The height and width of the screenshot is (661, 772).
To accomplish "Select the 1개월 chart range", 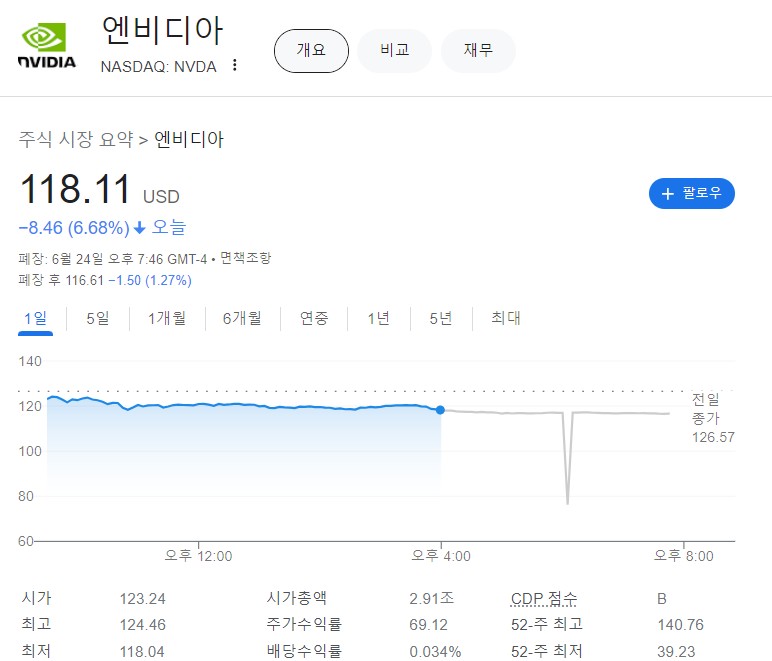I will [167, 318].
